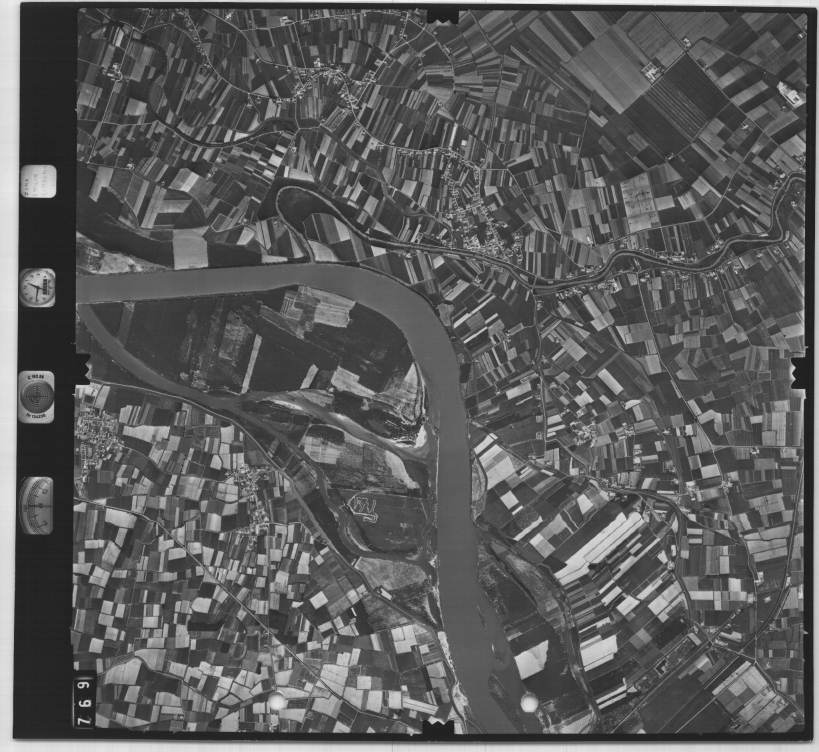
Task: Click the circular bubble level instrument
Action: 37,396
